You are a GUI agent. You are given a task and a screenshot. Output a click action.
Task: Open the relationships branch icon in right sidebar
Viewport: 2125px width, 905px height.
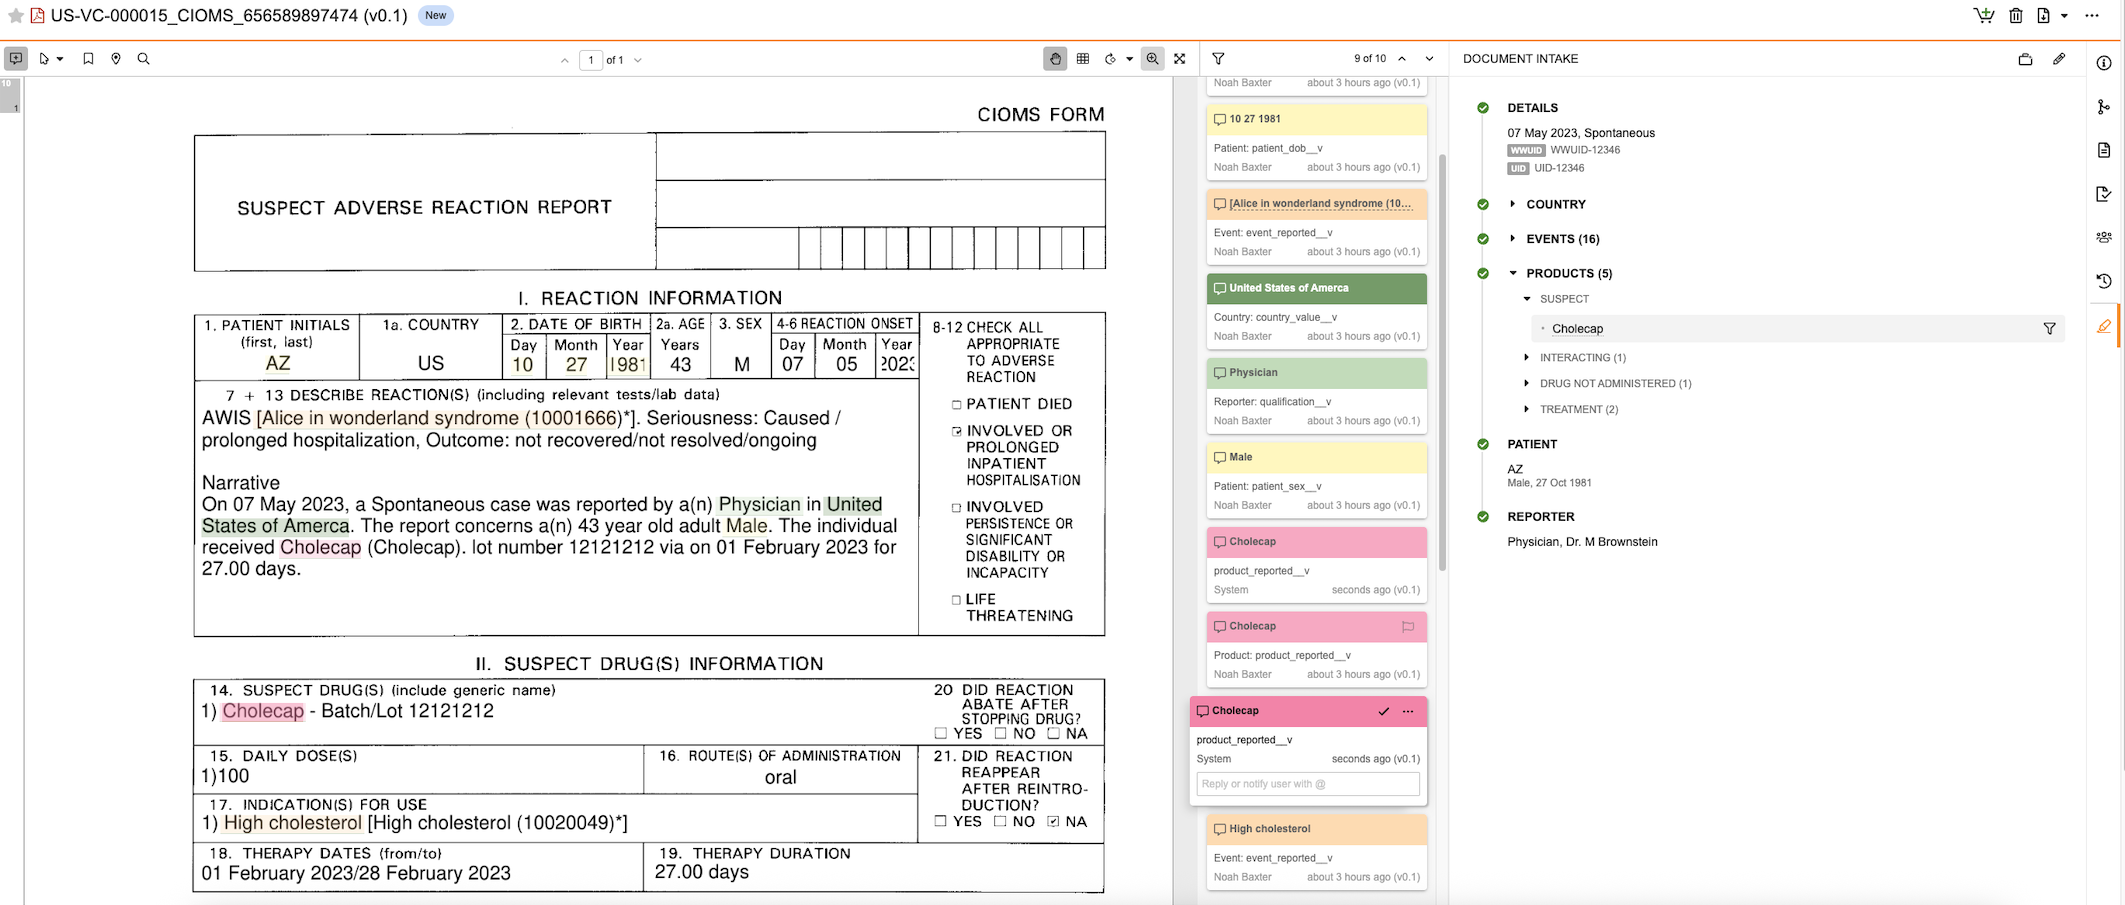[2104, 107]
